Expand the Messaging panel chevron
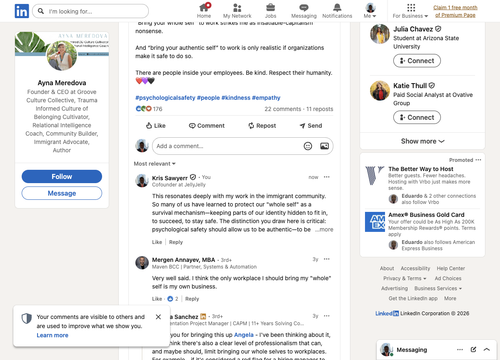The image size is (500, 360). [x=487, y=349]
